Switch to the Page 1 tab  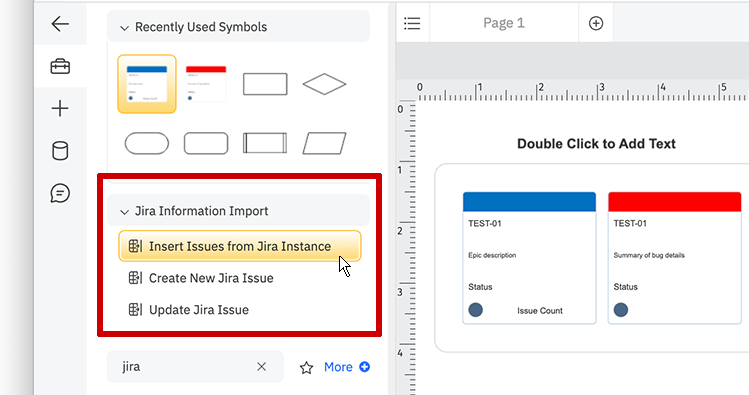(x=504, y=23)
